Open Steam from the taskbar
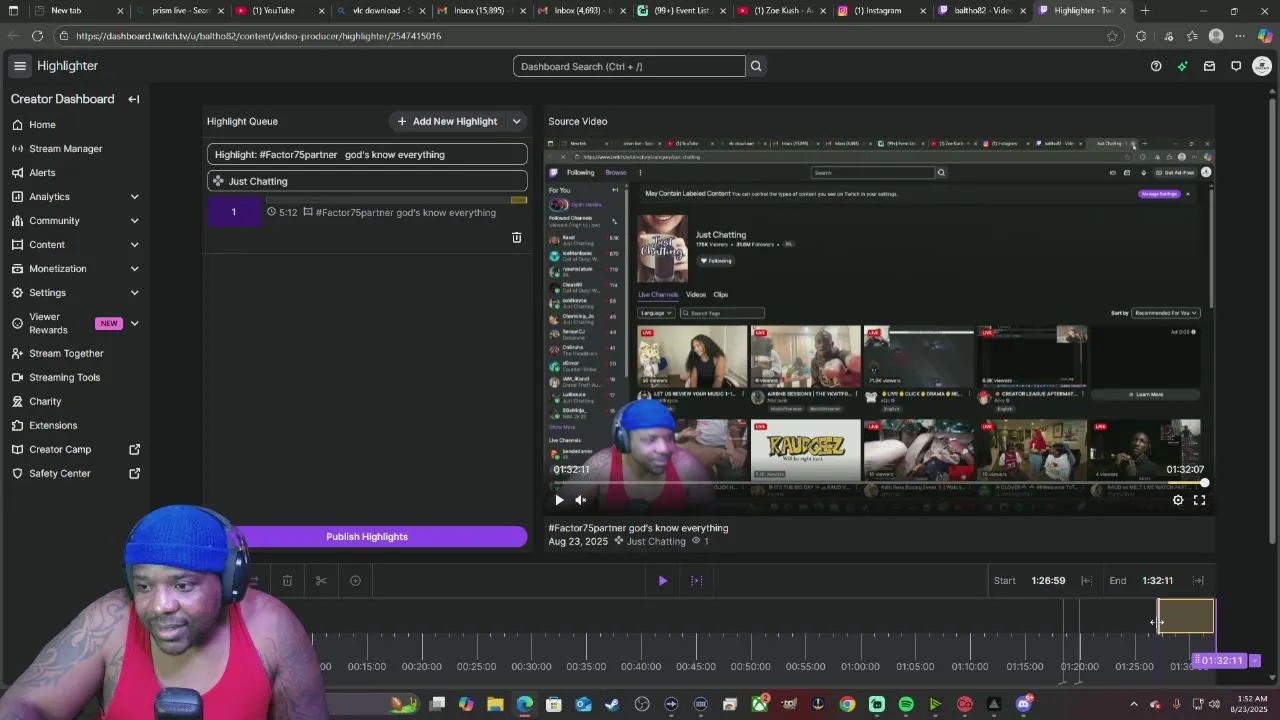This screenshot has width=1280, height=720. [x=612, y=704]
